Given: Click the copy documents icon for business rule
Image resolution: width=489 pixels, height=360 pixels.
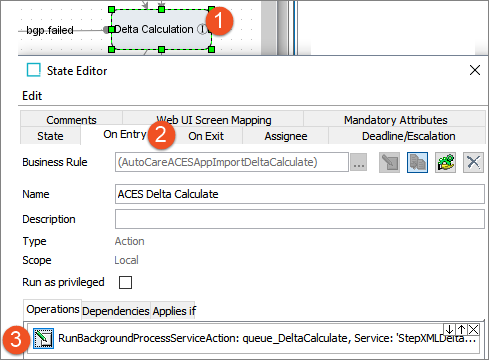Looking at the screenshot, I should 417,163.
